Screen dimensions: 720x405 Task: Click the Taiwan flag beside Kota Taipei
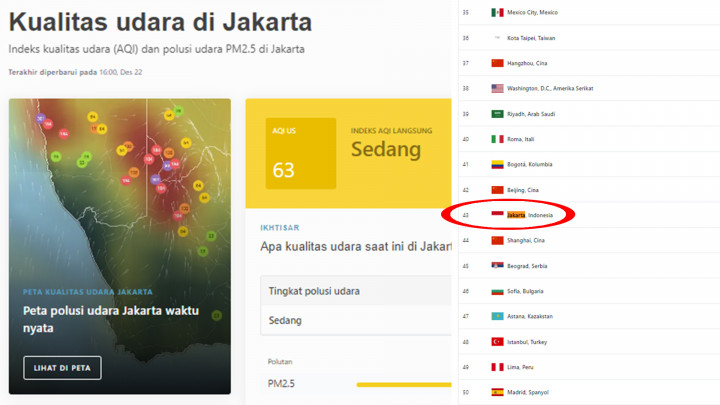coord(497,38)
